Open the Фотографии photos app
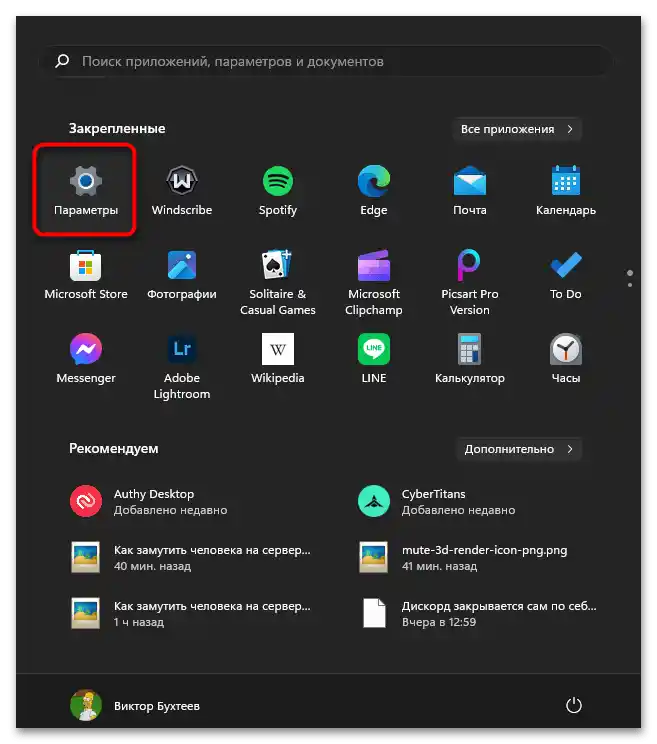Screen dimensions: 657x744 click(182, 275)
